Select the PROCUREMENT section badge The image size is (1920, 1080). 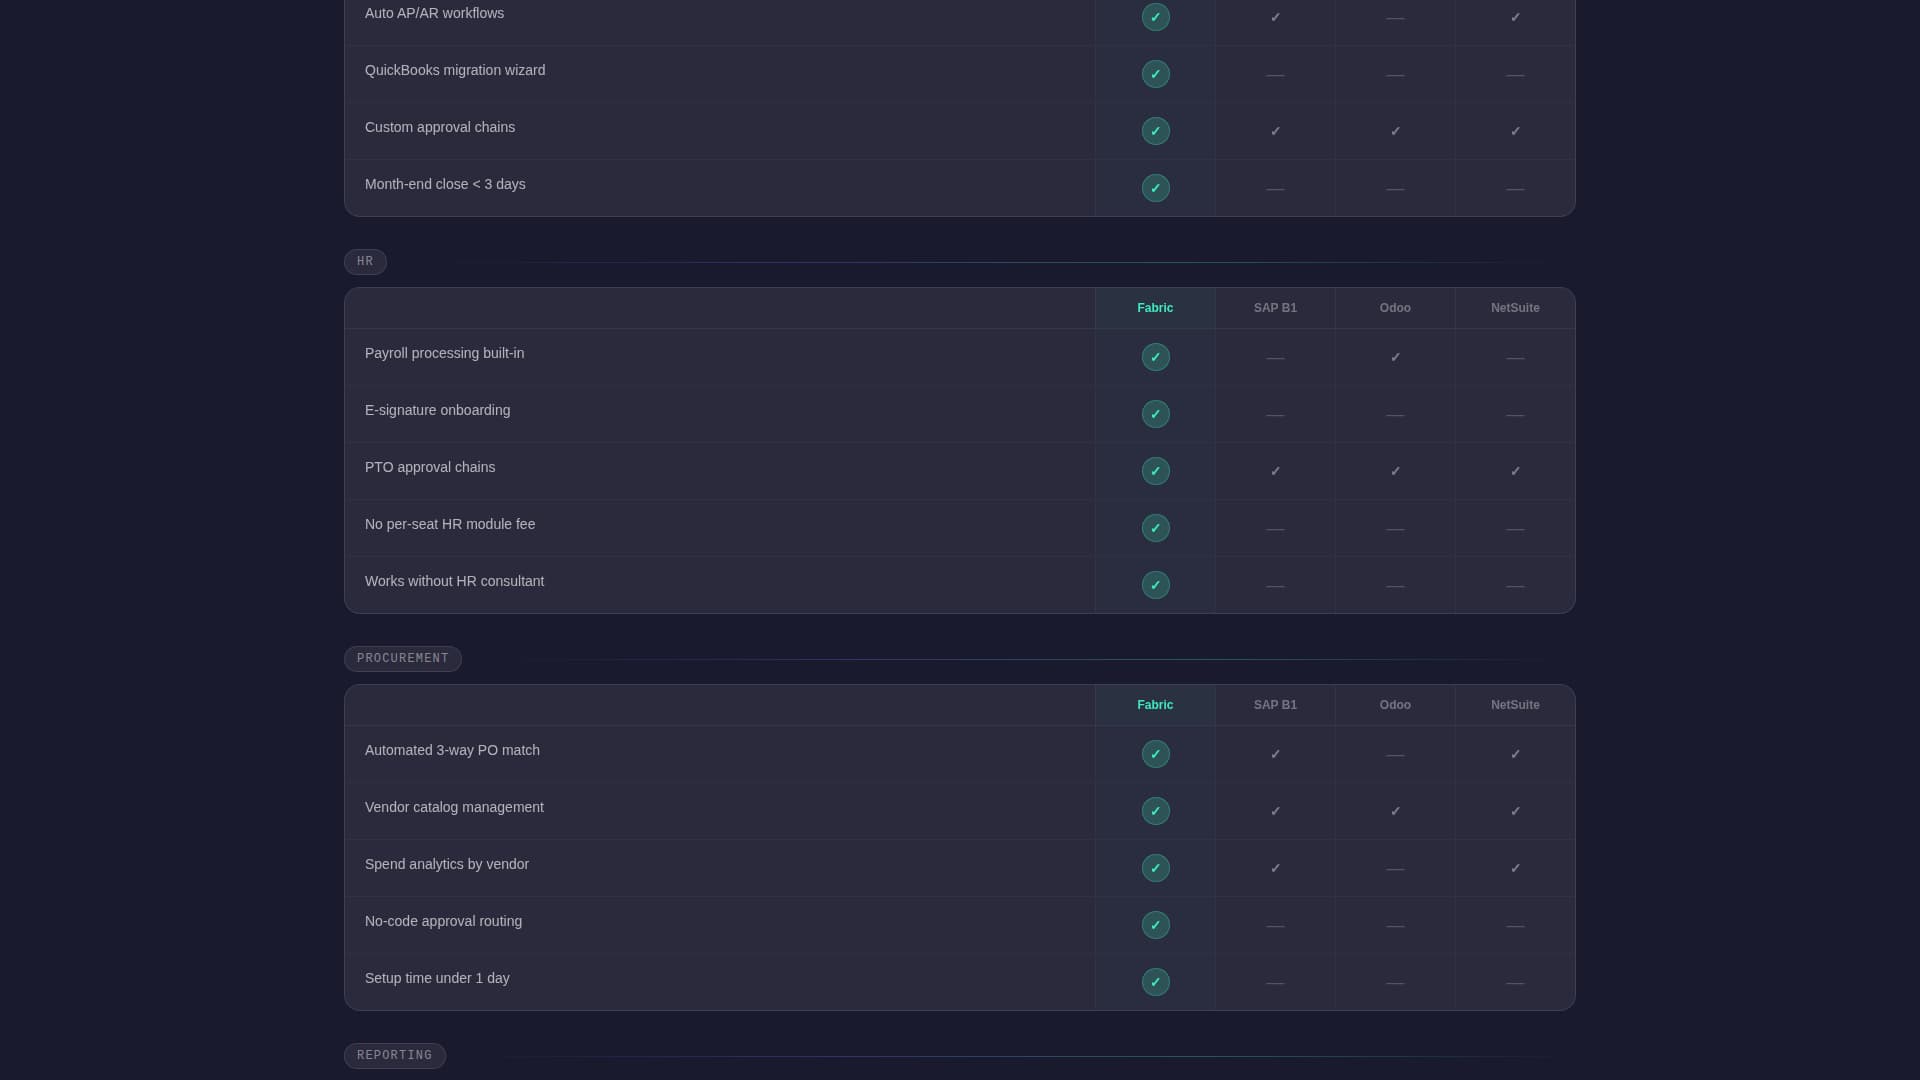point(403,659)
